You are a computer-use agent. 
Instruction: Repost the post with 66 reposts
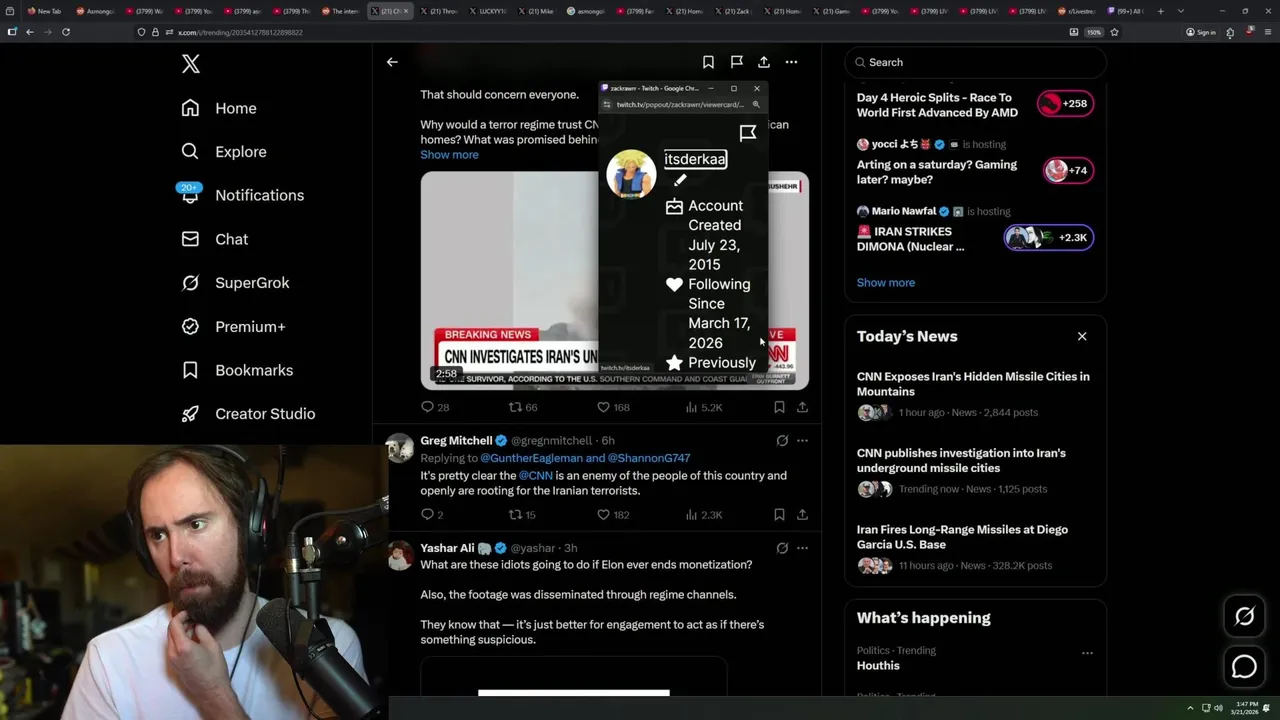(523, 407)
